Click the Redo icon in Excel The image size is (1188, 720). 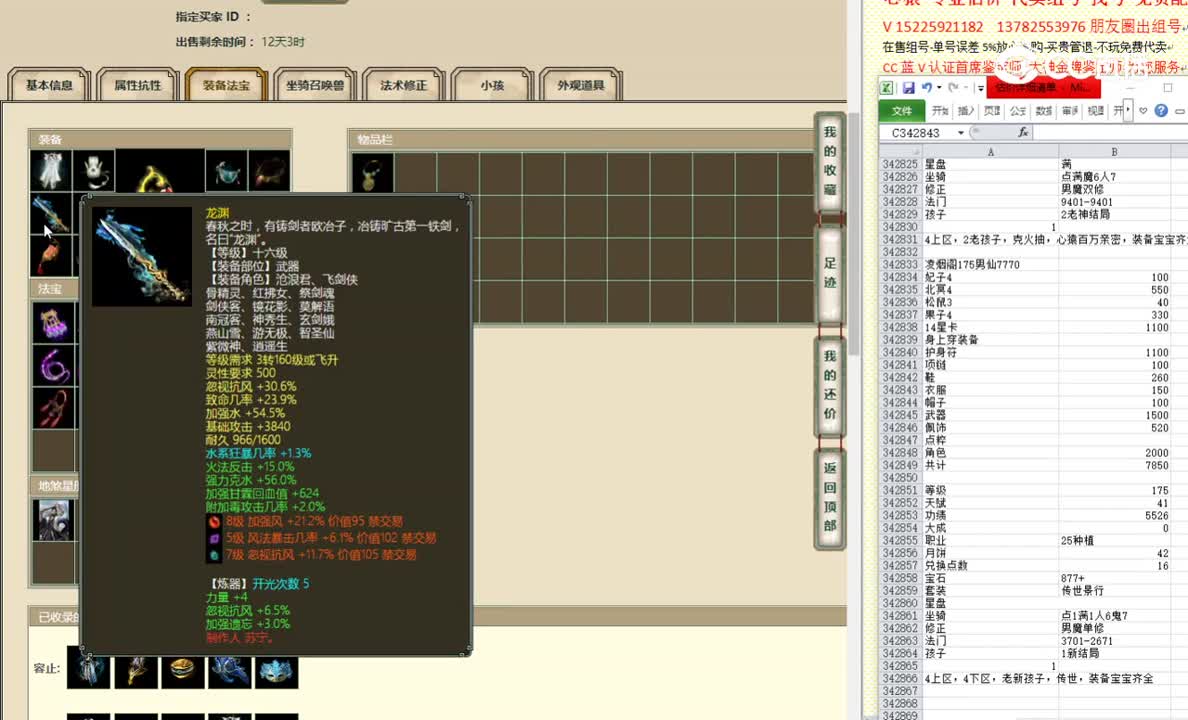pos(952,86)
